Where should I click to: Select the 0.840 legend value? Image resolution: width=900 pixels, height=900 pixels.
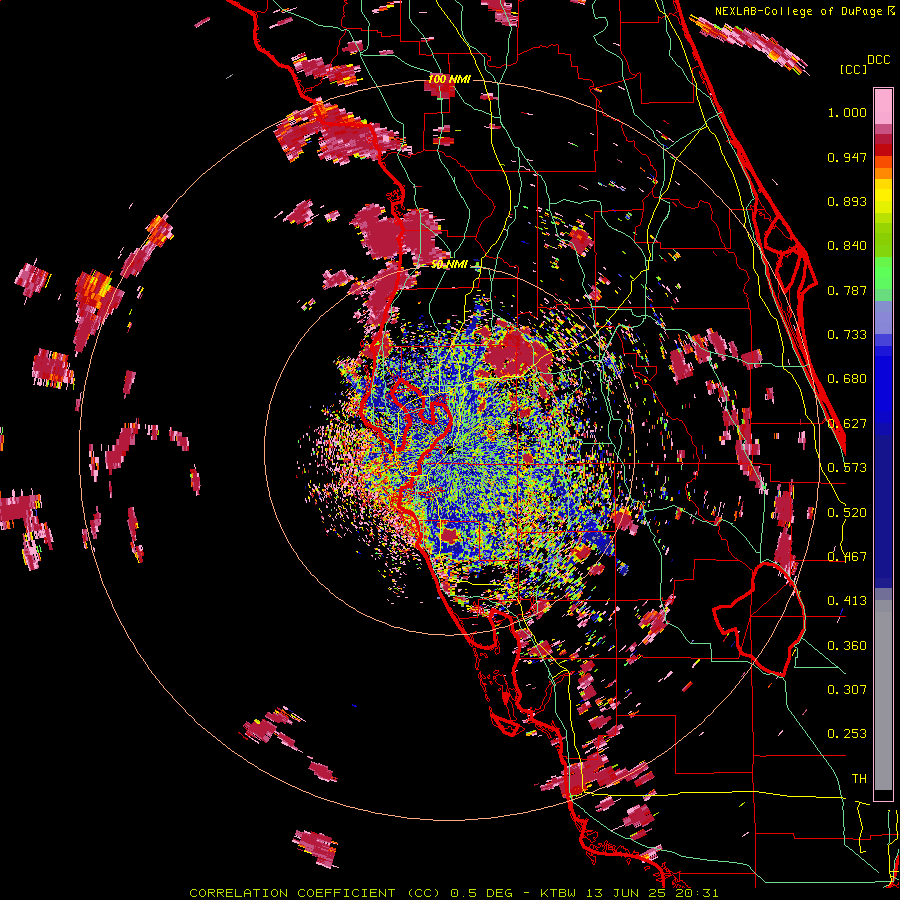coord(847,246)
